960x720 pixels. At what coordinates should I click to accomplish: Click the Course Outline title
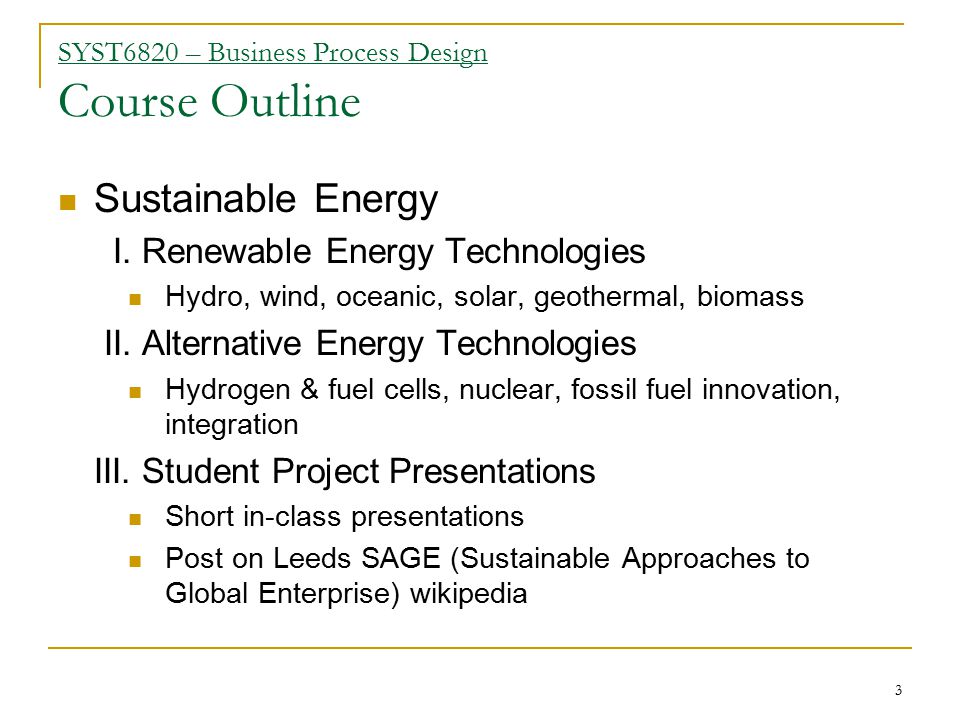(209, 101)
